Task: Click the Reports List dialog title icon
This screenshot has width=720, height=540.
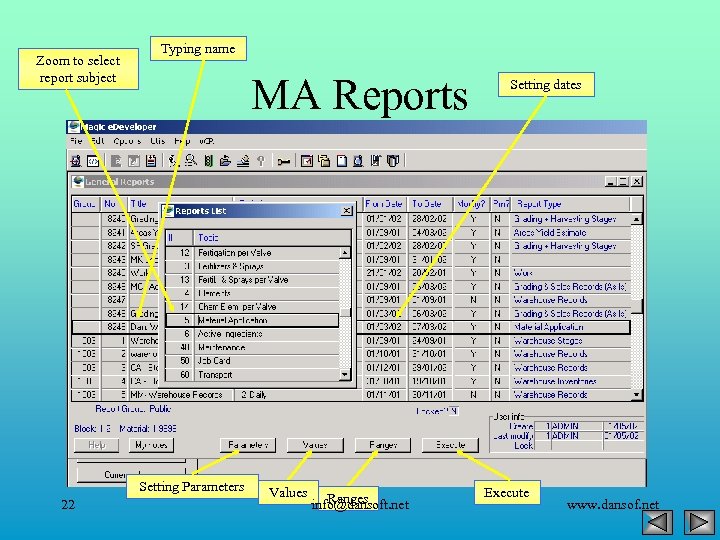Action: click(169, 211)
